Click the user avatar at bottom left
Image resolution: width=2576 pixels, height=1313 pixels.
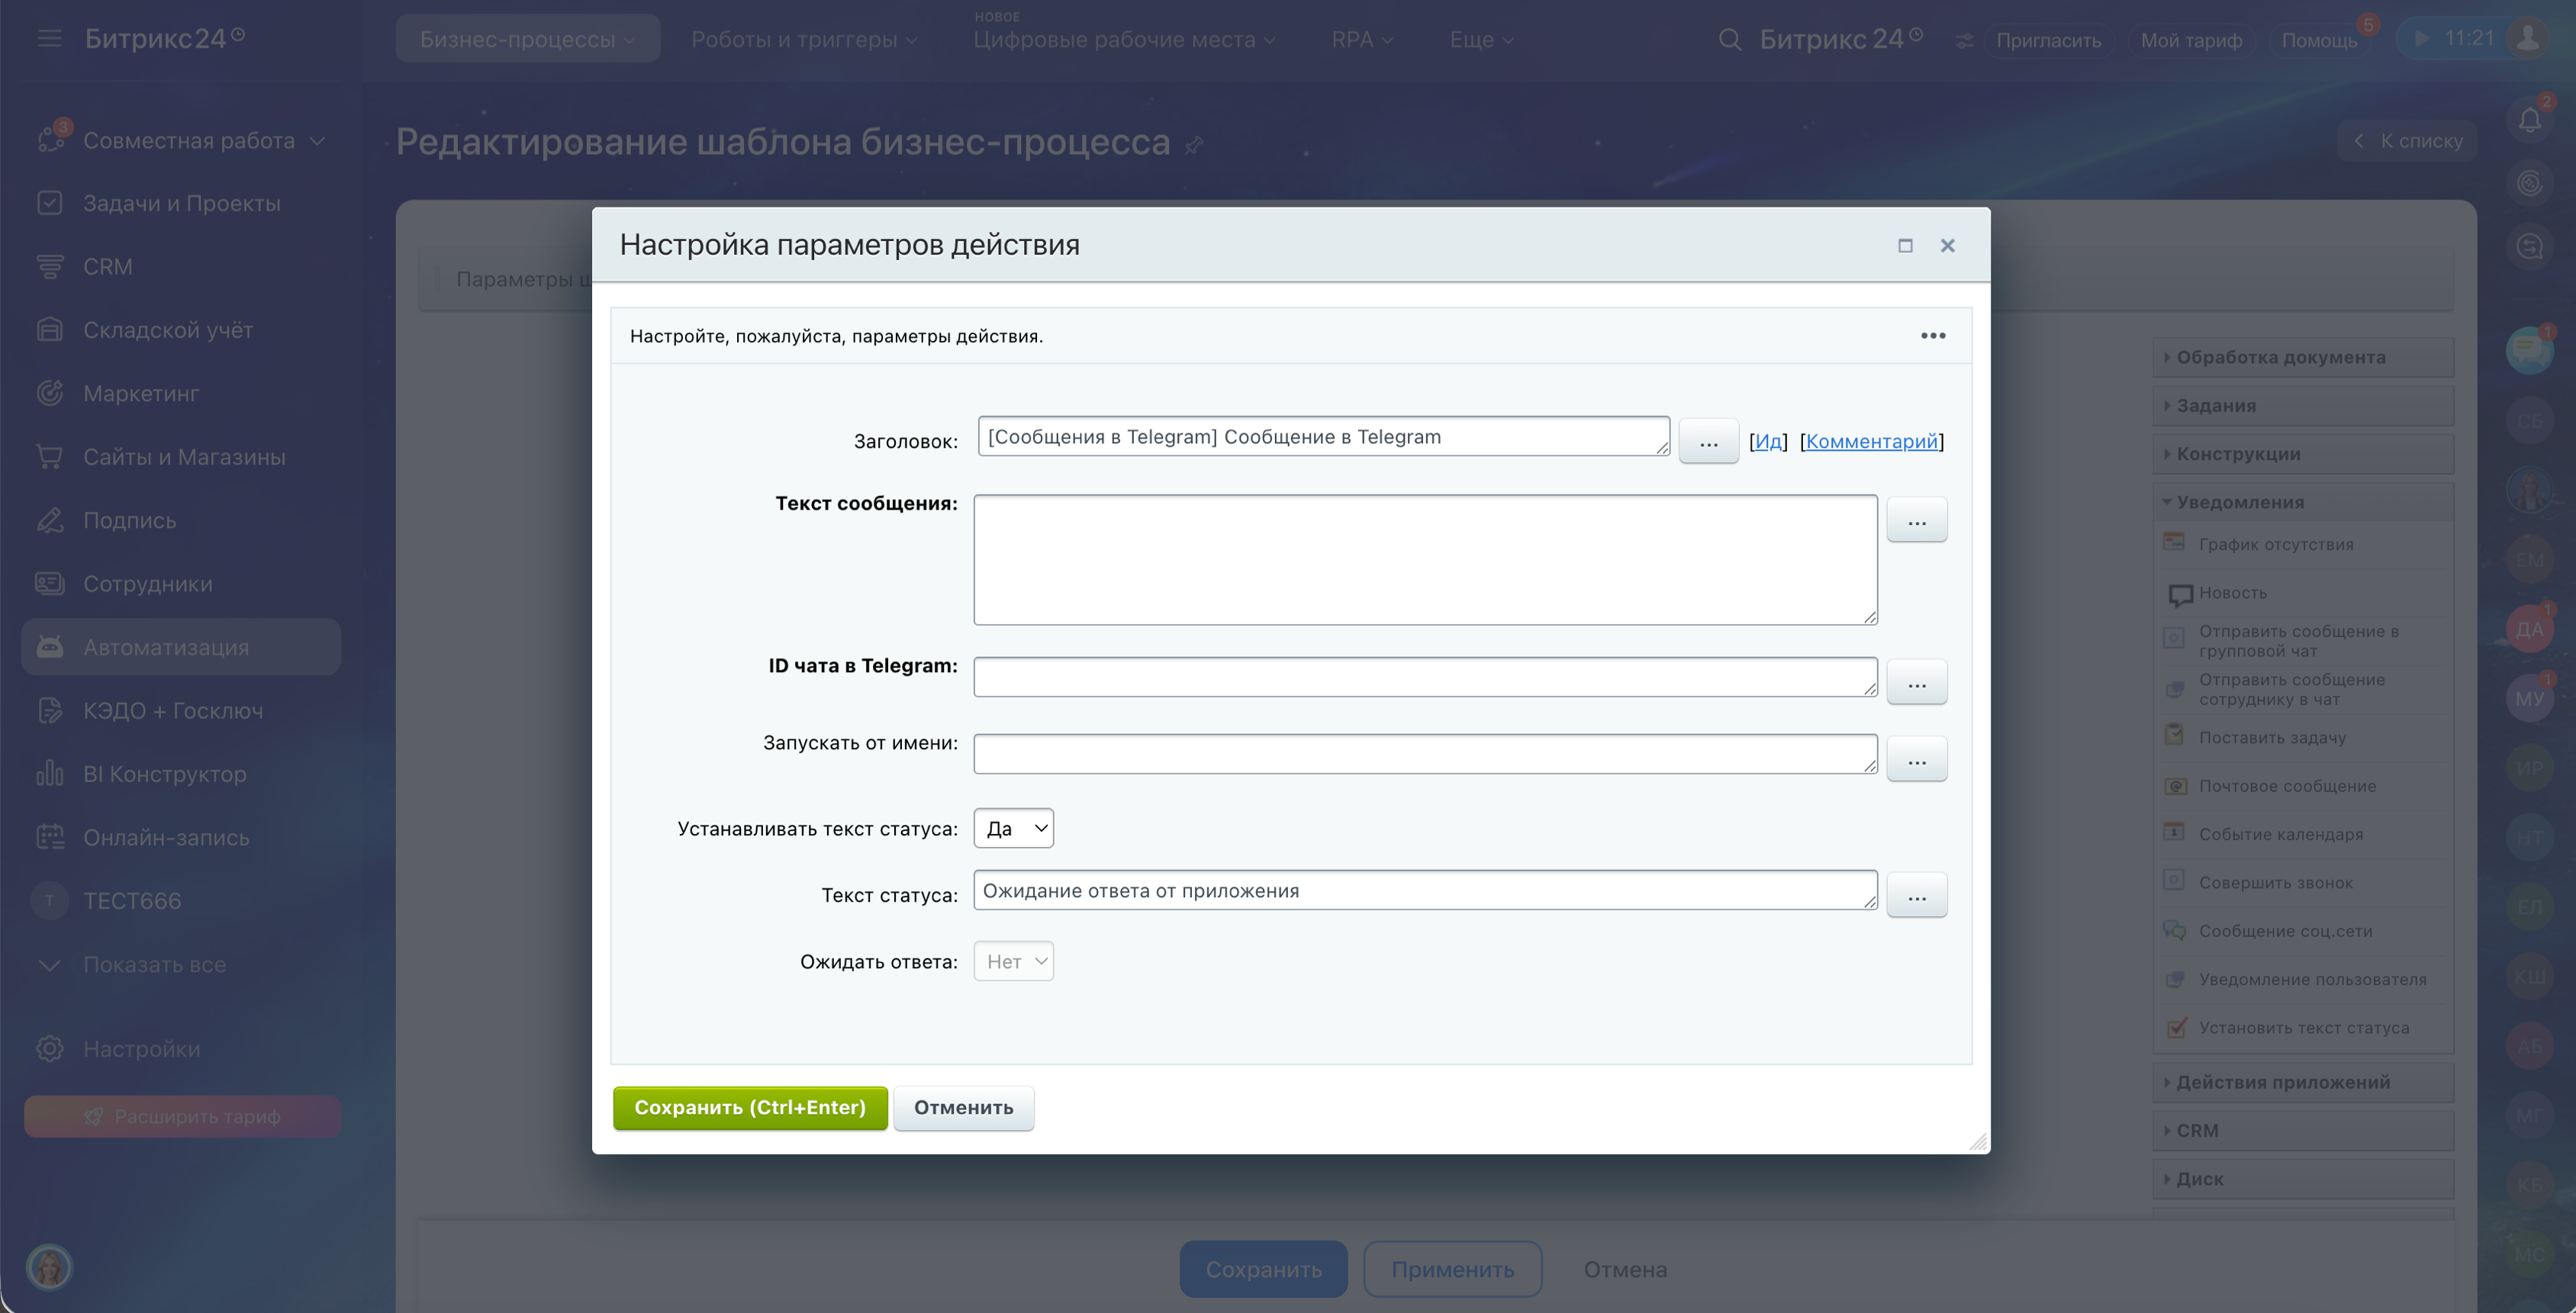coord(49,1267)
